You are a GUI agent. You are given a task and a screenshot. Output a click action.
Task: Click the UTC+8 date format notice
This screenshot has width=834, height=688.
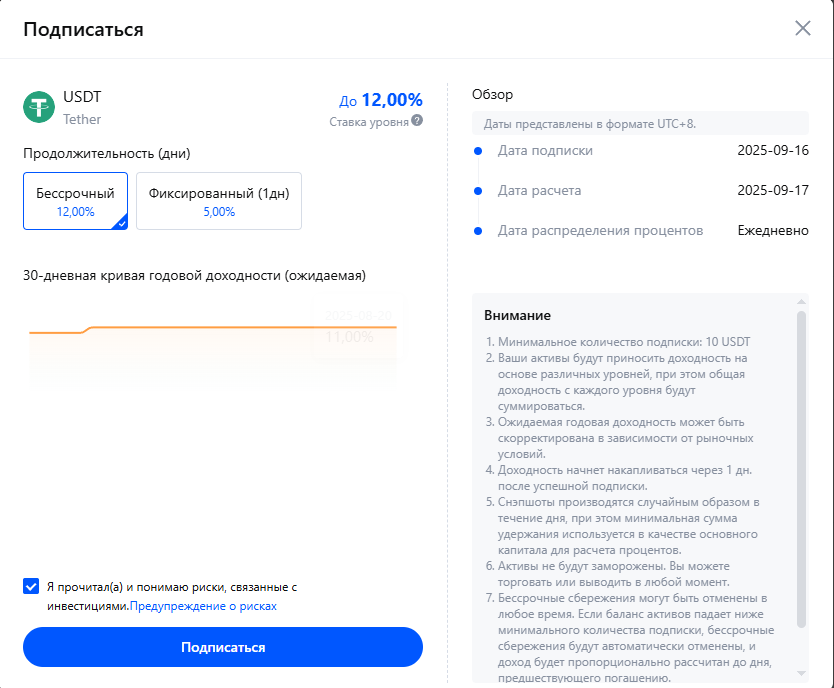[x=640, y=123]
